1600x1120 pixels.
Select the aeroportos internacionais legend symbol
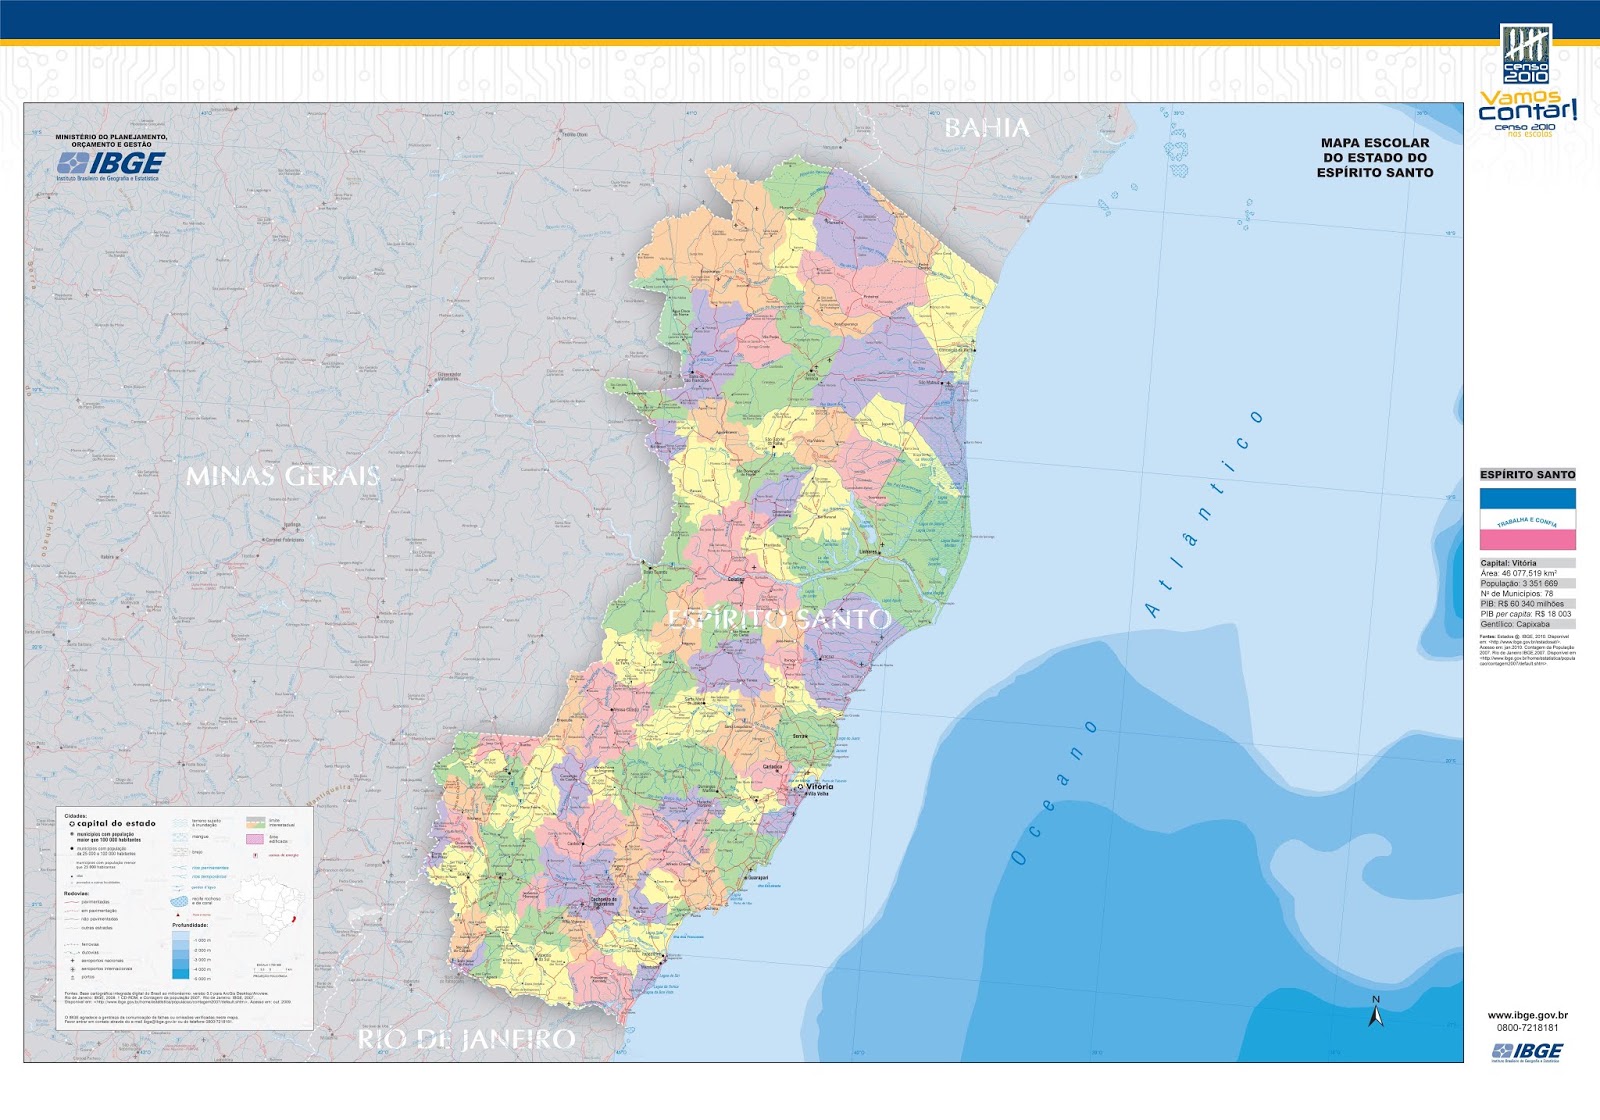click(x=73, y=969)
